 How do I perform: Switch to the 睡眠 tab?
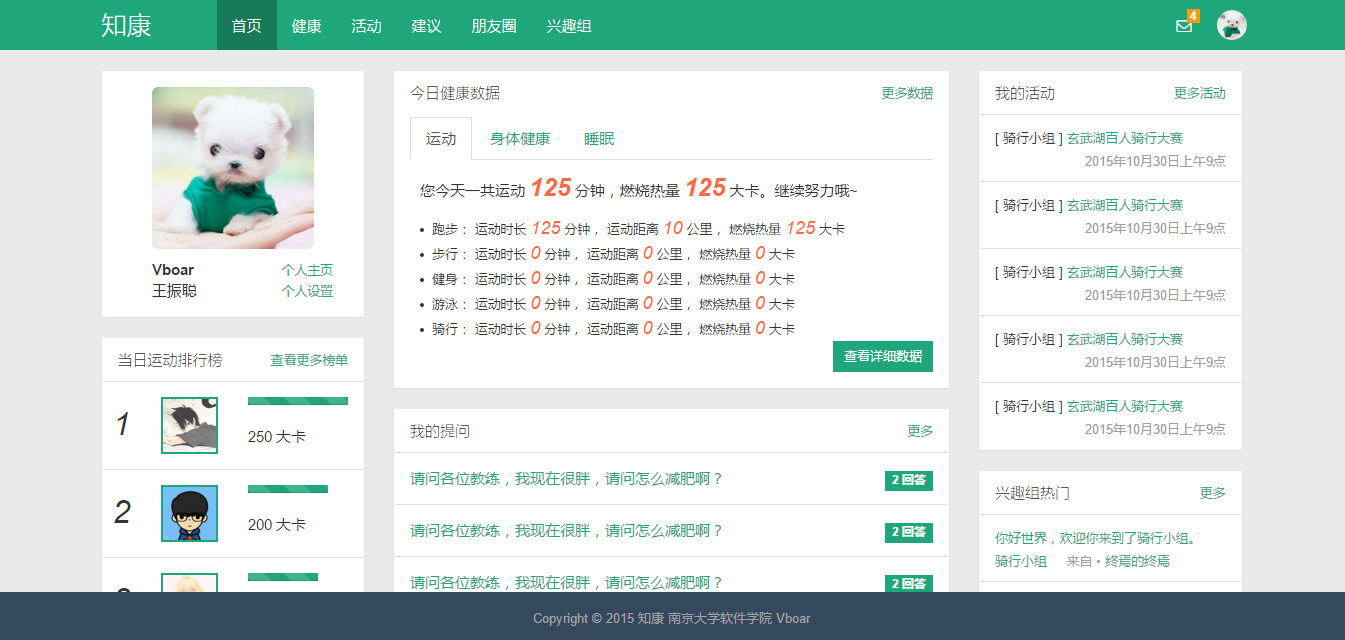click(599, 139)
